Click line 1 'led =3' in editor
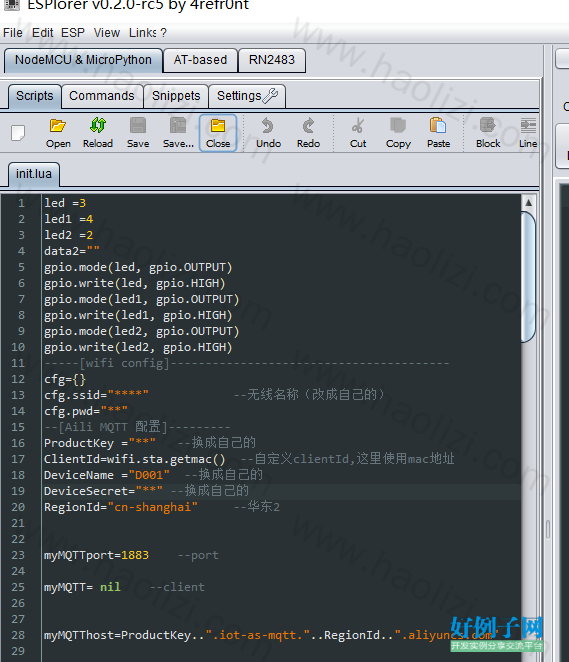 (x=65, y=203)
